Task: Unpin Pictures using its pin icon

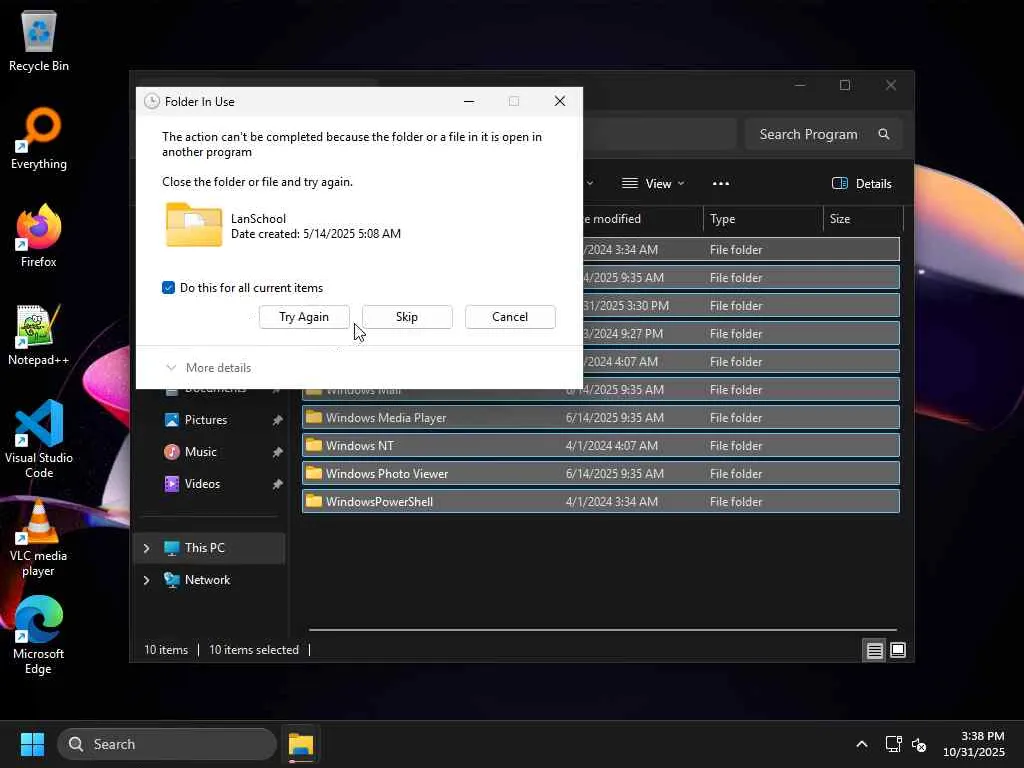Action: click(x=278, y=420)
